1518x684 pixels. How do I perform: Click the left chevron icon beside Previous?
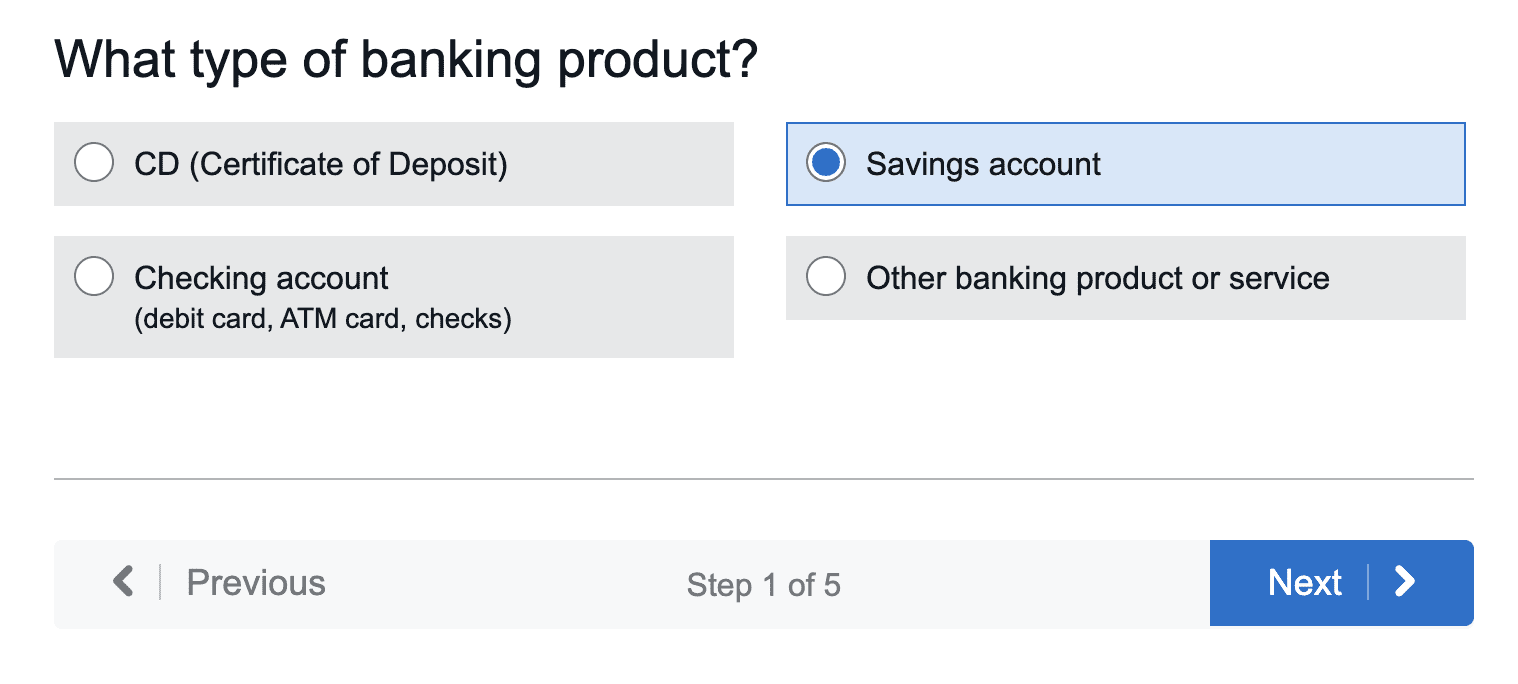pyautogui.click(x=123, y=581)
